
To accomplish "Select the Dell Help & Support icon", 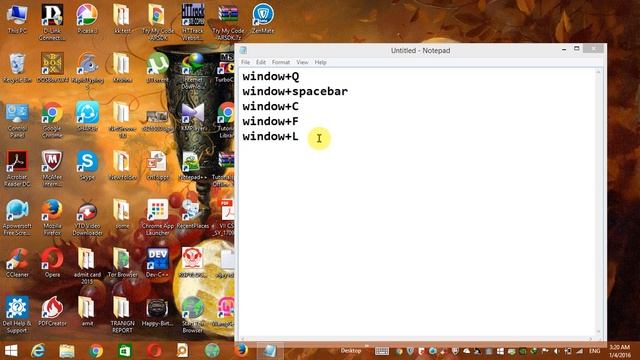I will pyautogui.click(x=17, y=314).
